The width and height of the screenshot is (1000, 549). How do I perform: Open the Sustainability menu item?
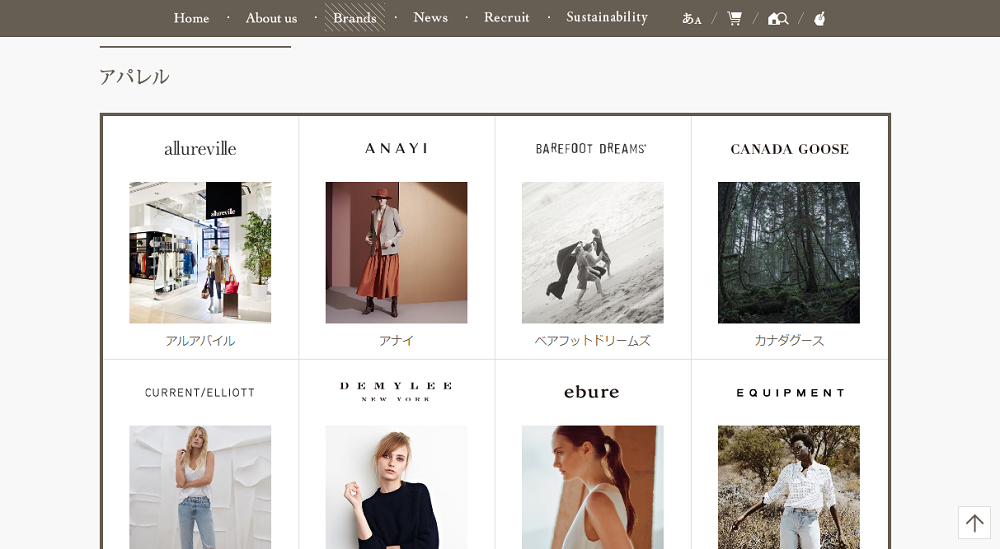pyautogui.click(x=607, y=18)
